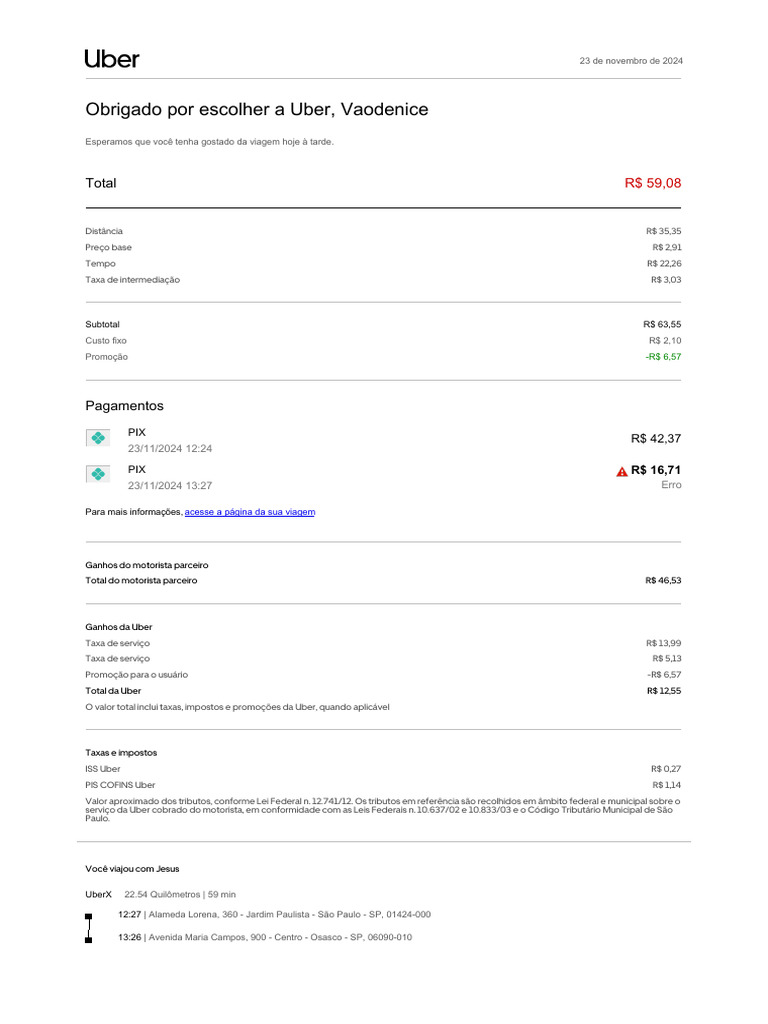Select the "Pagamentos" section heading
Screen dimensions: 768x1024
[124, 406]
